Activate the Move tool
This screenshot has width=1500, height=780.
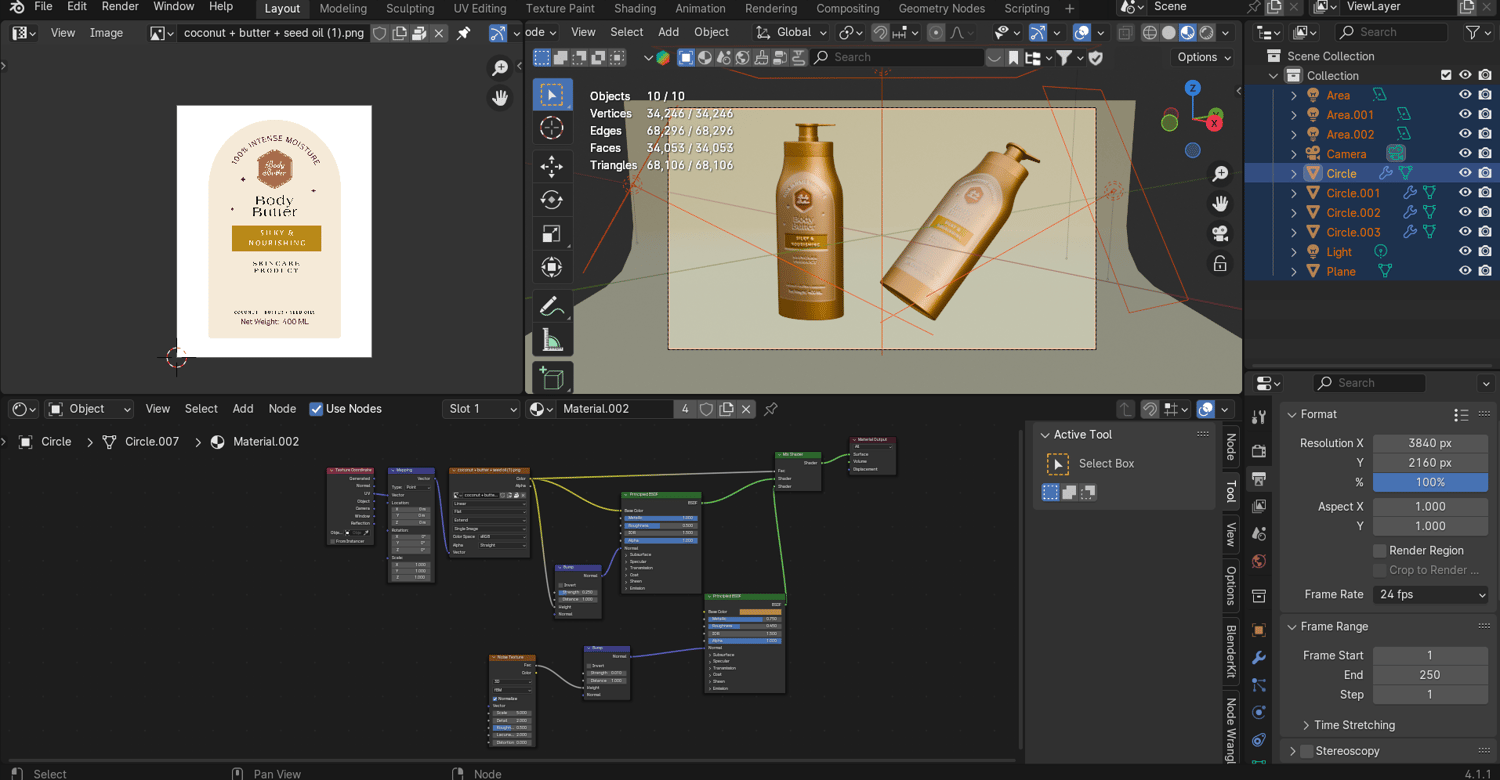pos(551,165)
